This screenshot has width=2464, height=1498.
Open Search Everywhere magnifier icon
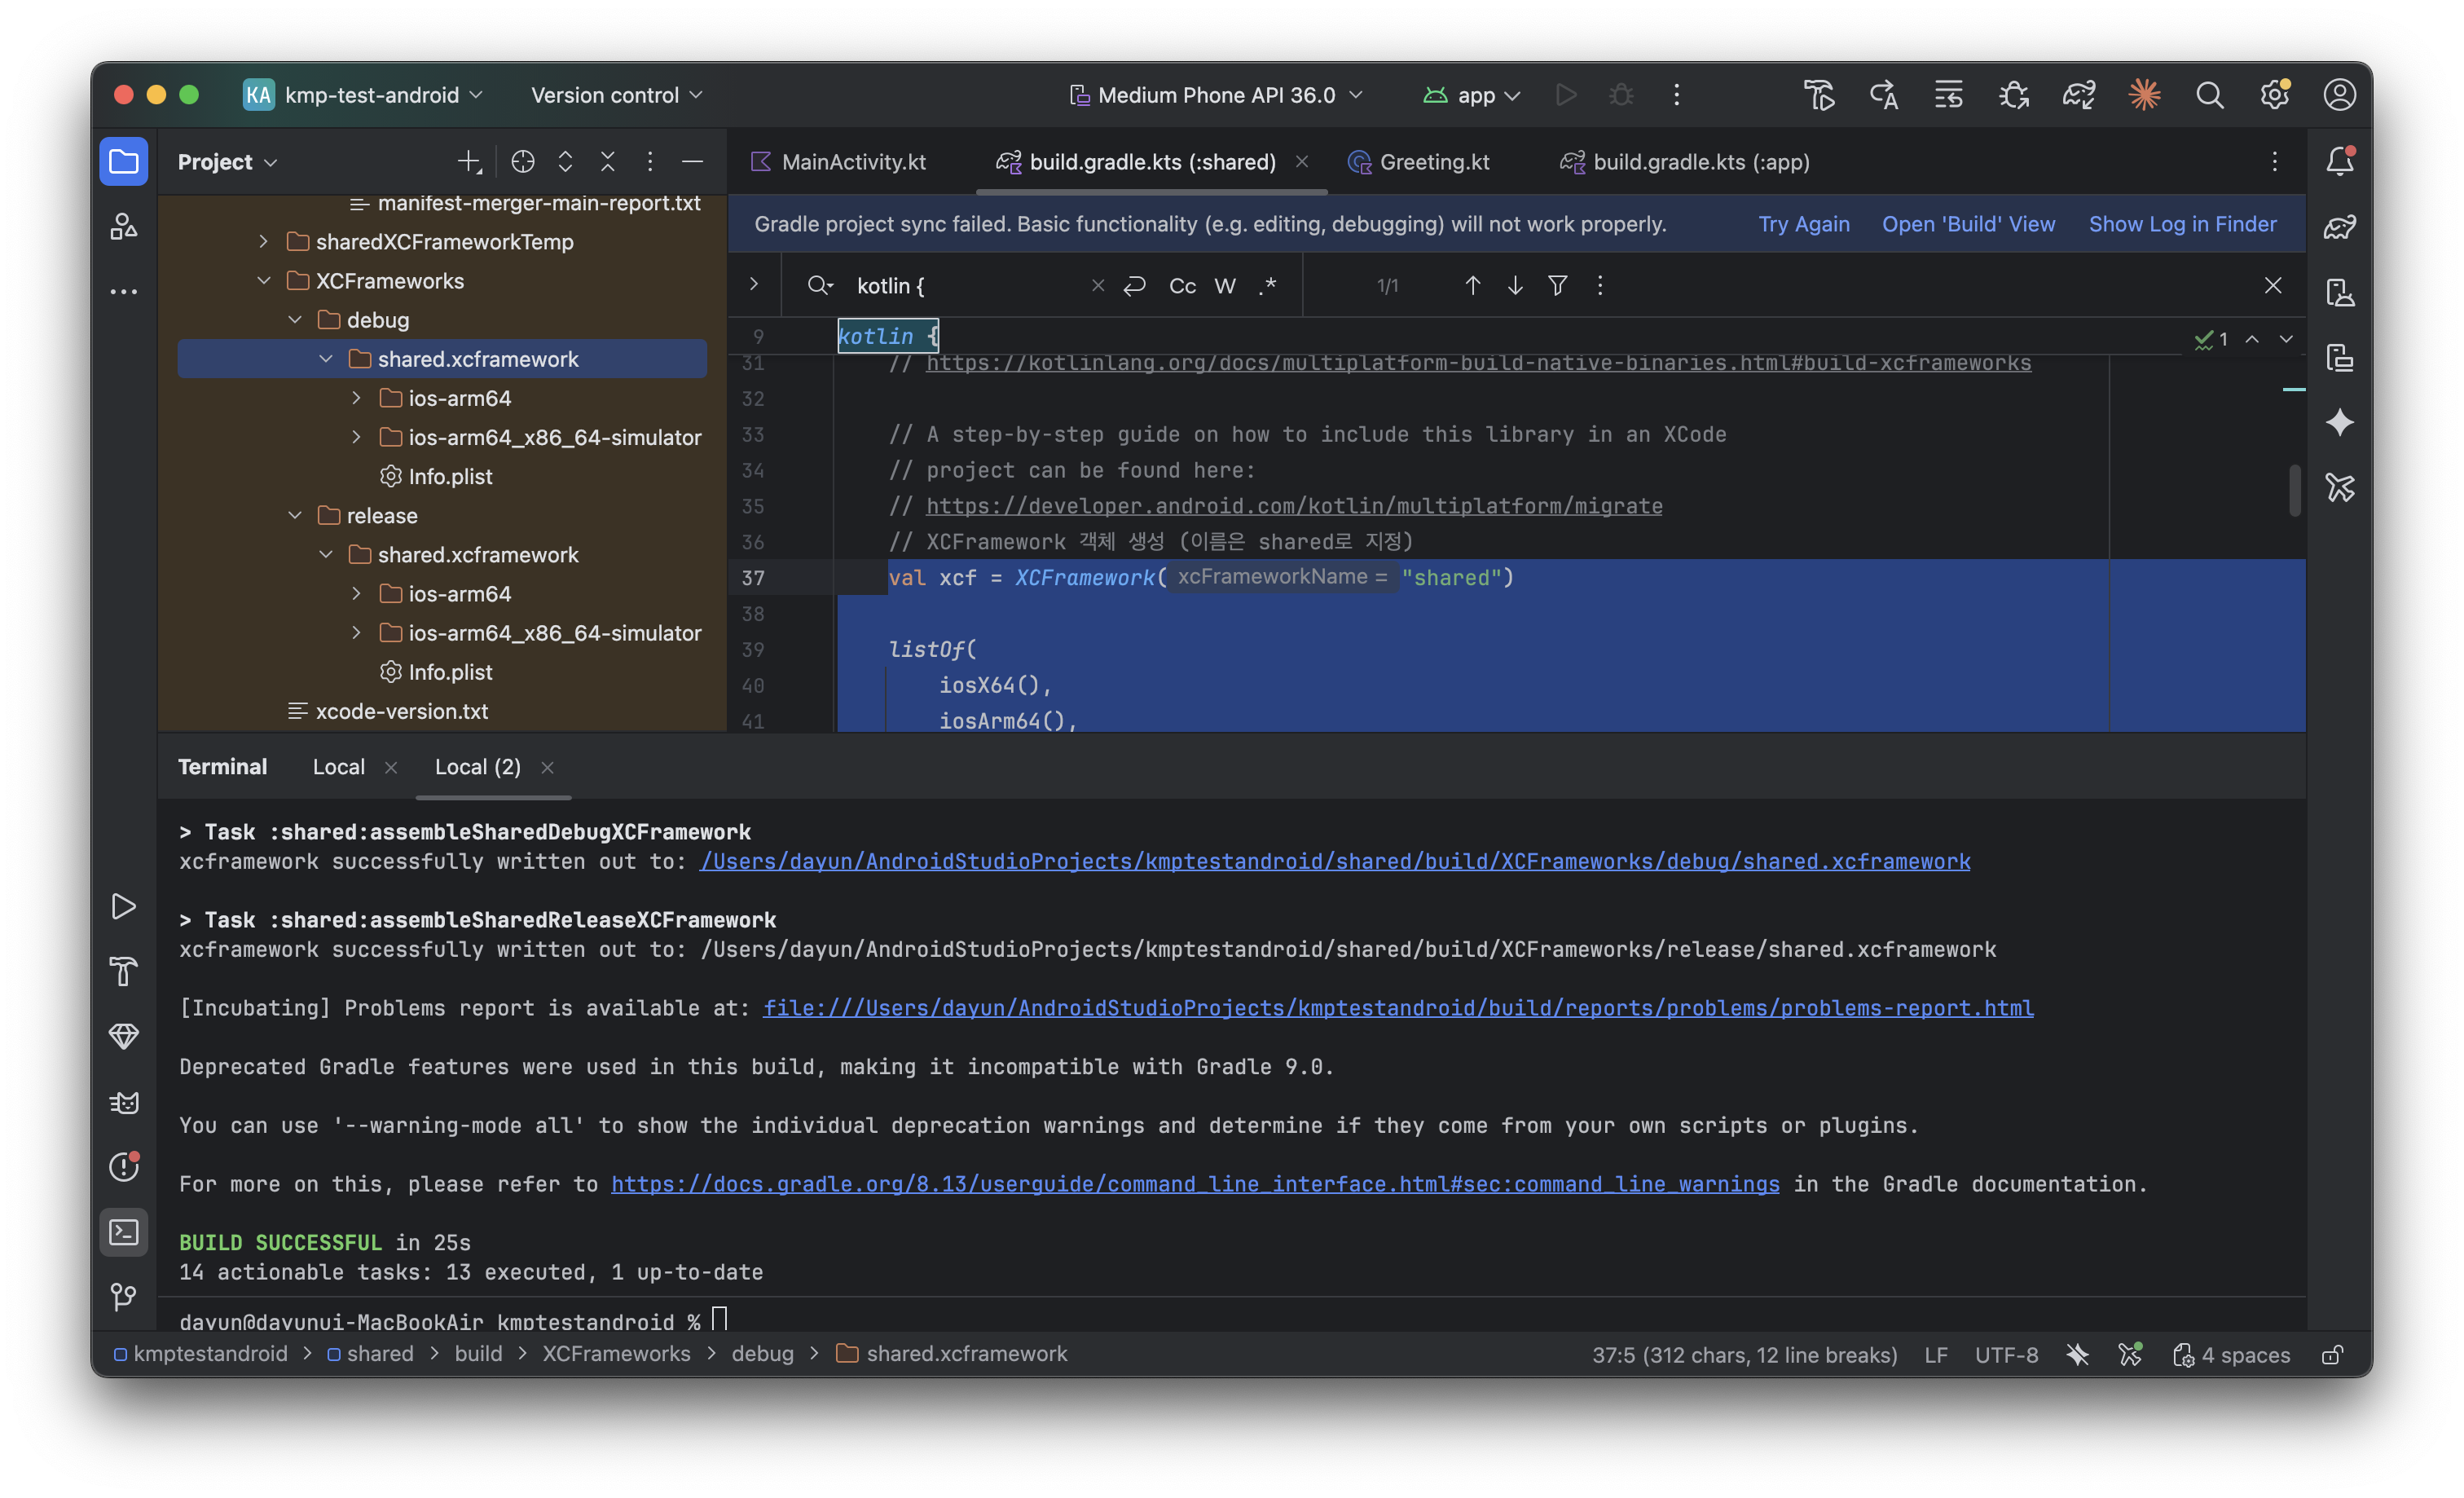(2210, 95)
